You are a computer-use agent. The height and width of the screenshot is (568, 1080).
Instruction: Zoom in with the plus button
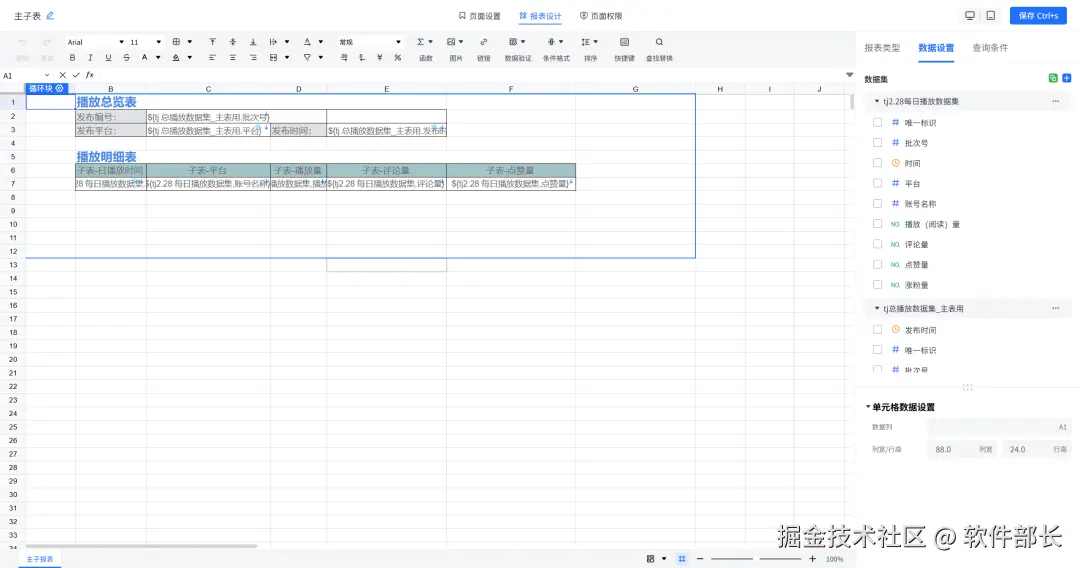click(x=813, y=559)
